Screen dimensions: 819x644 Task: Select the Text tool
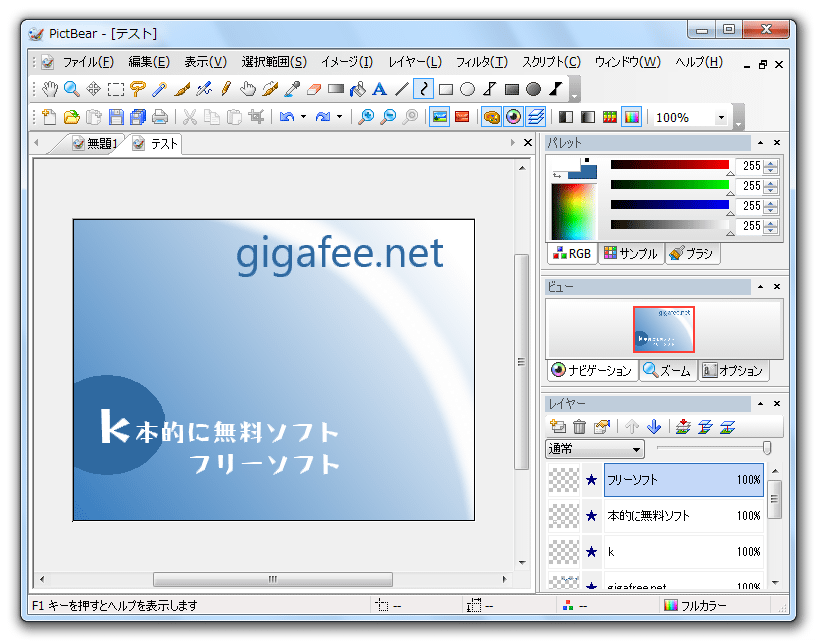(x=380, y=89)
